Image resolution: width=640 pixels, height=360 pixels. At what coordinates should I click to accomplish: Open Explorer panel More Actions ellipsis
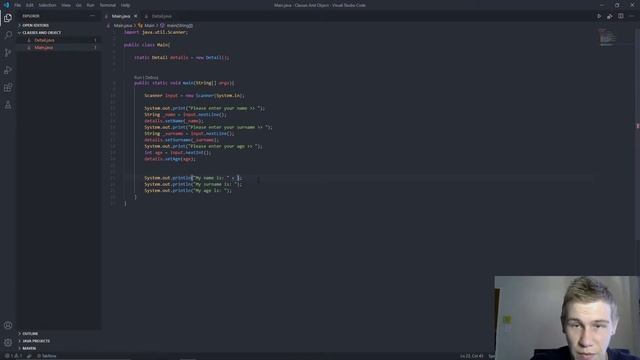(x=92, y=16)
